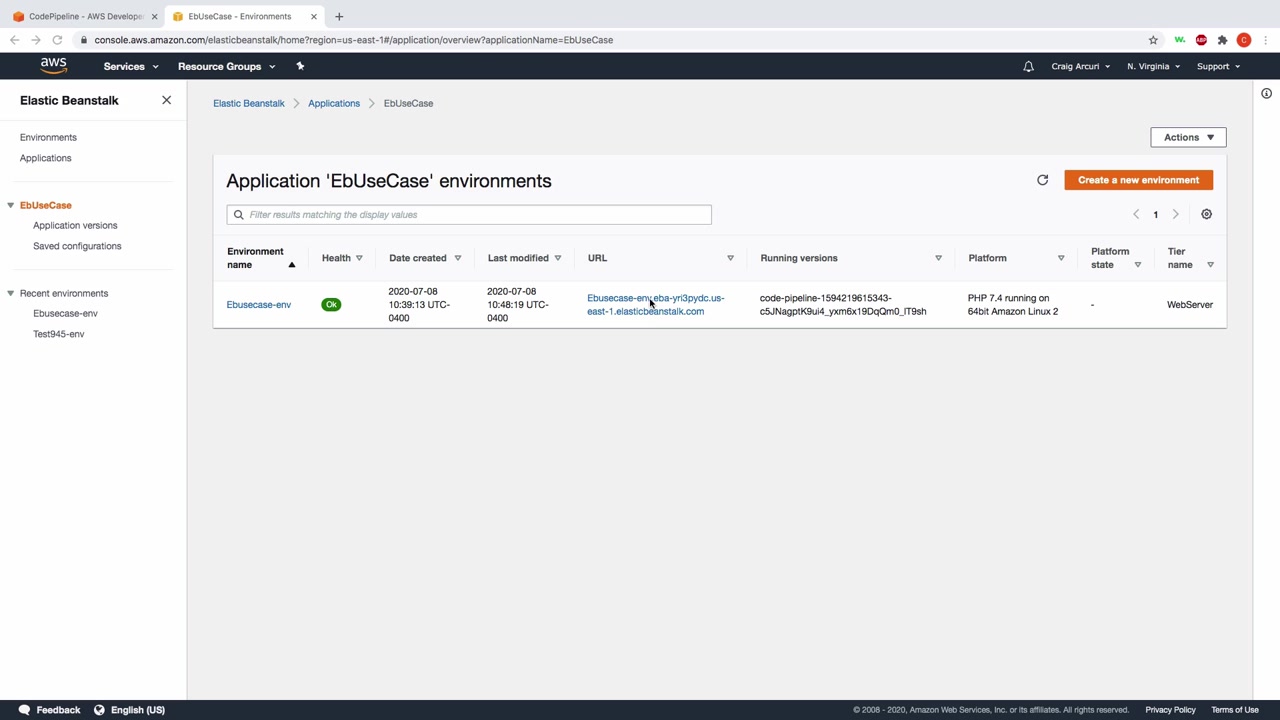The height and width of the screenshot is (720, 1280).
Task: Open Test945-env in recent environments
Action: coord(58,334)
